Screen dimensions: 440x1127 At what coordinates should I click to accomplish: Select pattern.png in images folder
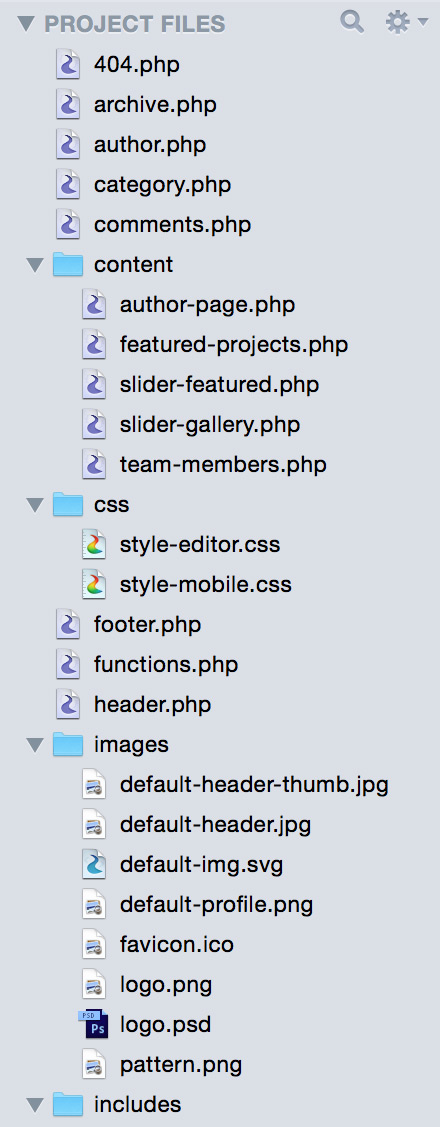pyautogui.click(x=181, y=1064)
